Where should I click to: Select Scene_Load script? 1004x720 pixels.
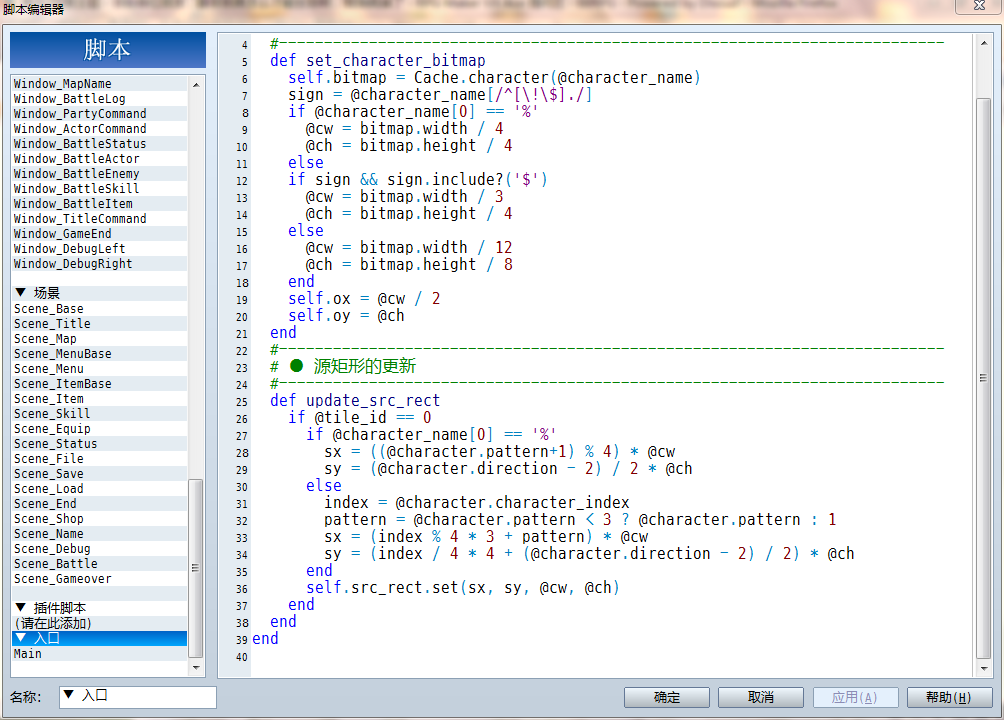[100, 489]
